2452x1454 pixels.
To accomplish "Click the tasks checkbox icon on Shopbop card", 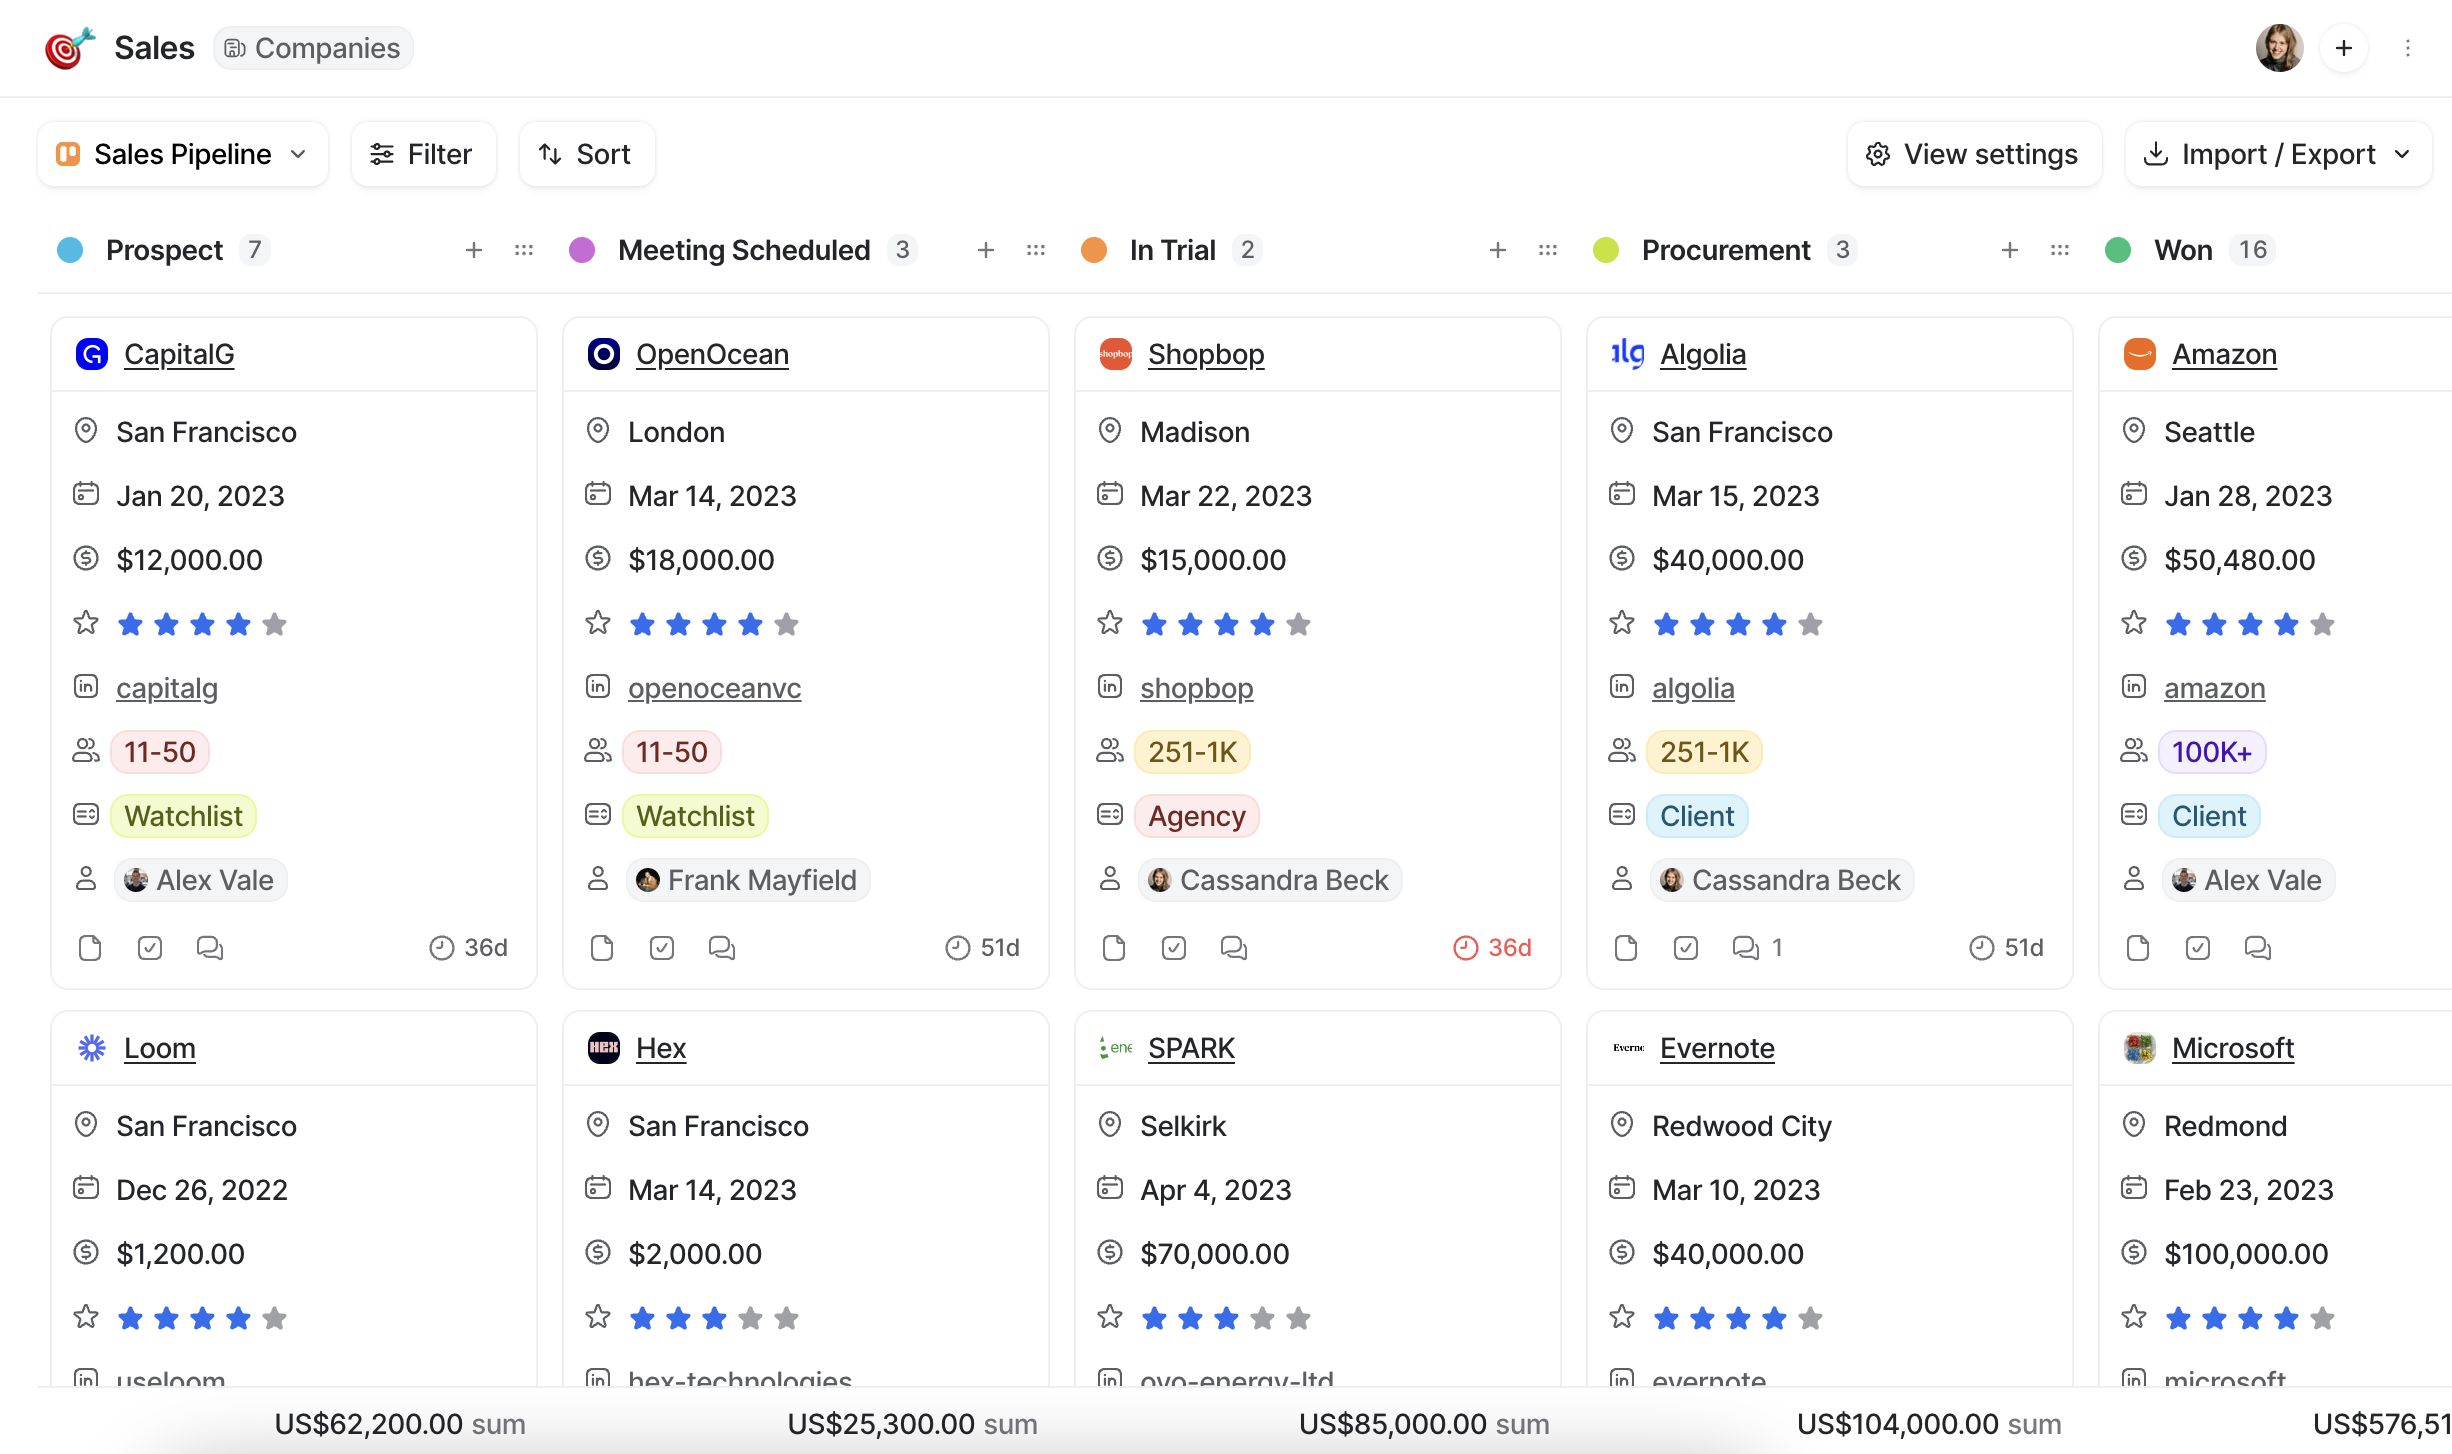I will click(x=1174, y=948).
